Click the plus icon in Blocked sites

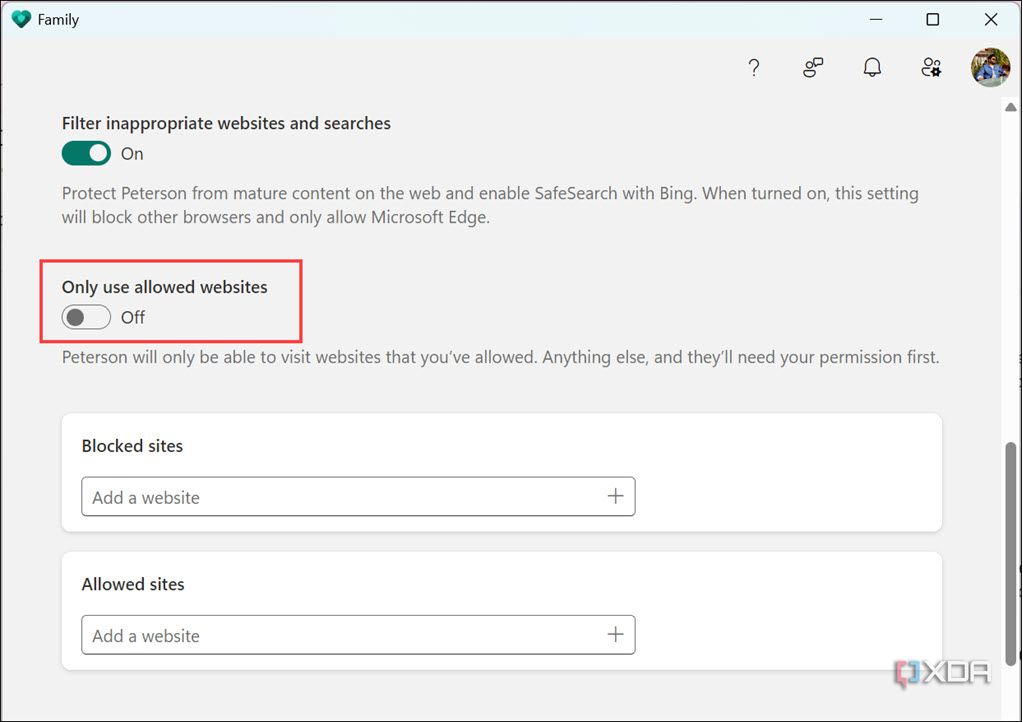pyautogui.click(x=615, y=497)
